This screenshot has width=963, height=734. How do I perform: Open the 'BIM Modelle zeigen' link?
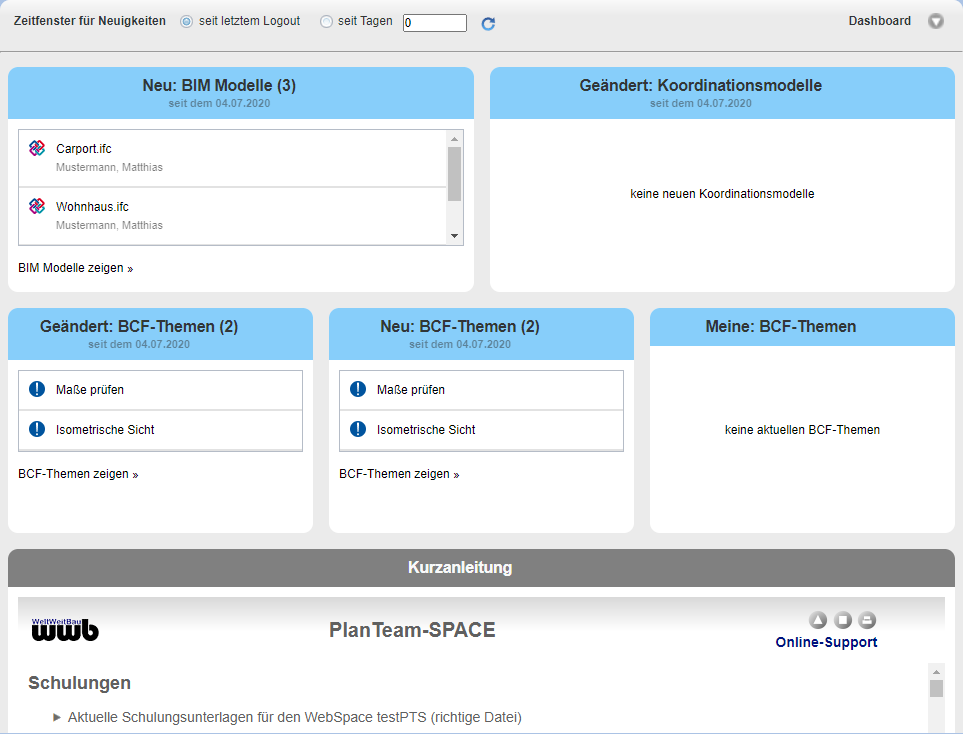pos(75,268)
